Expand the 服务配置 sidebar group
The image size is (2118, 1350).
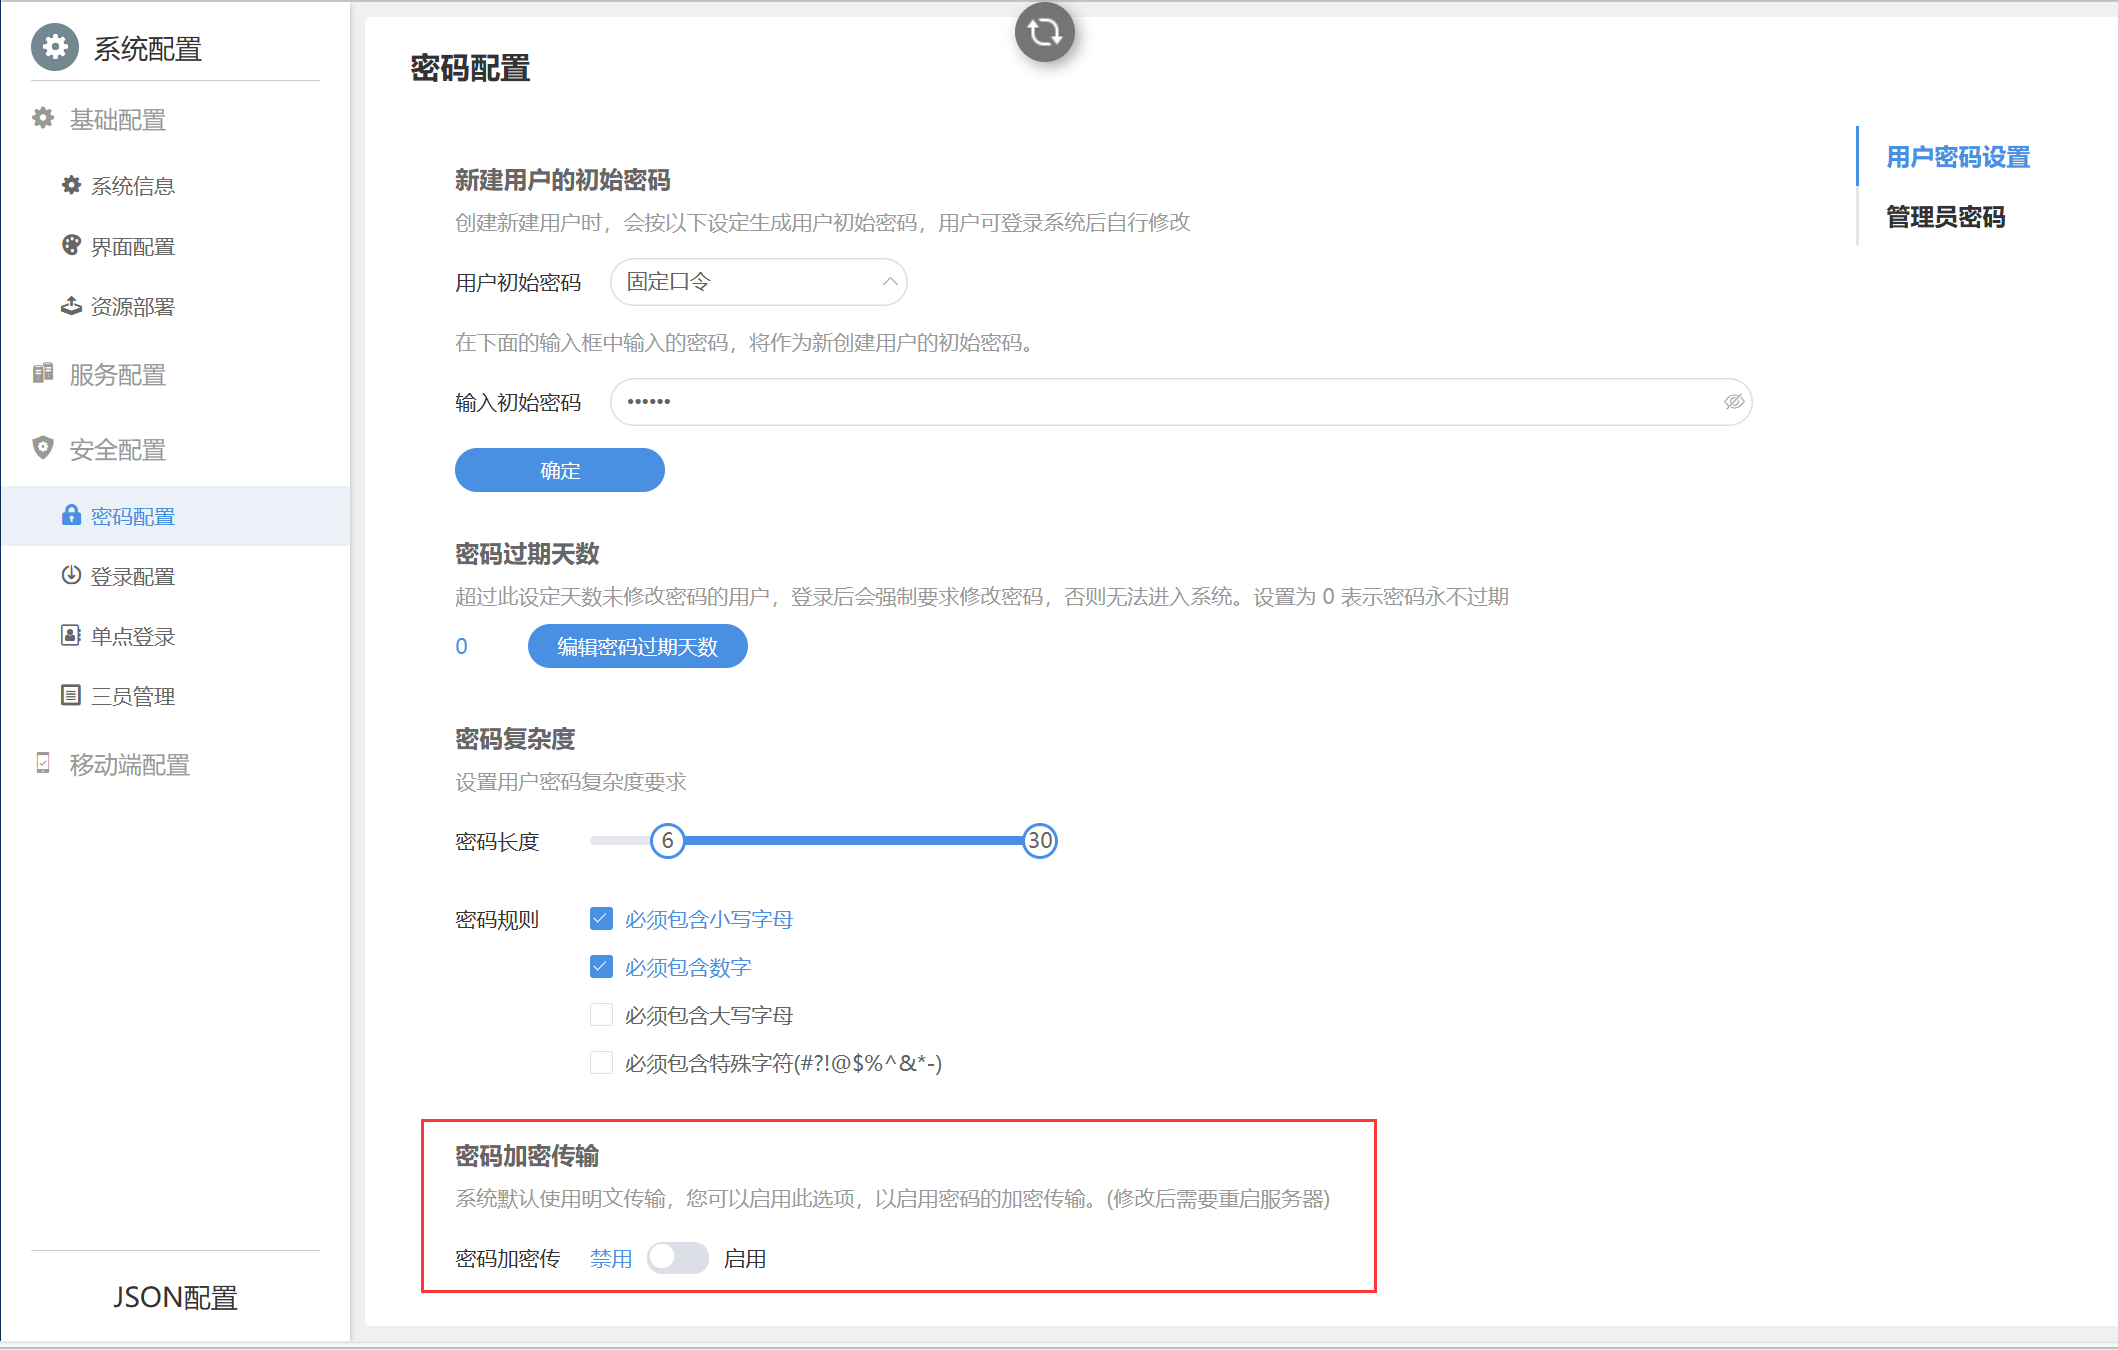(x=117, y=375)
